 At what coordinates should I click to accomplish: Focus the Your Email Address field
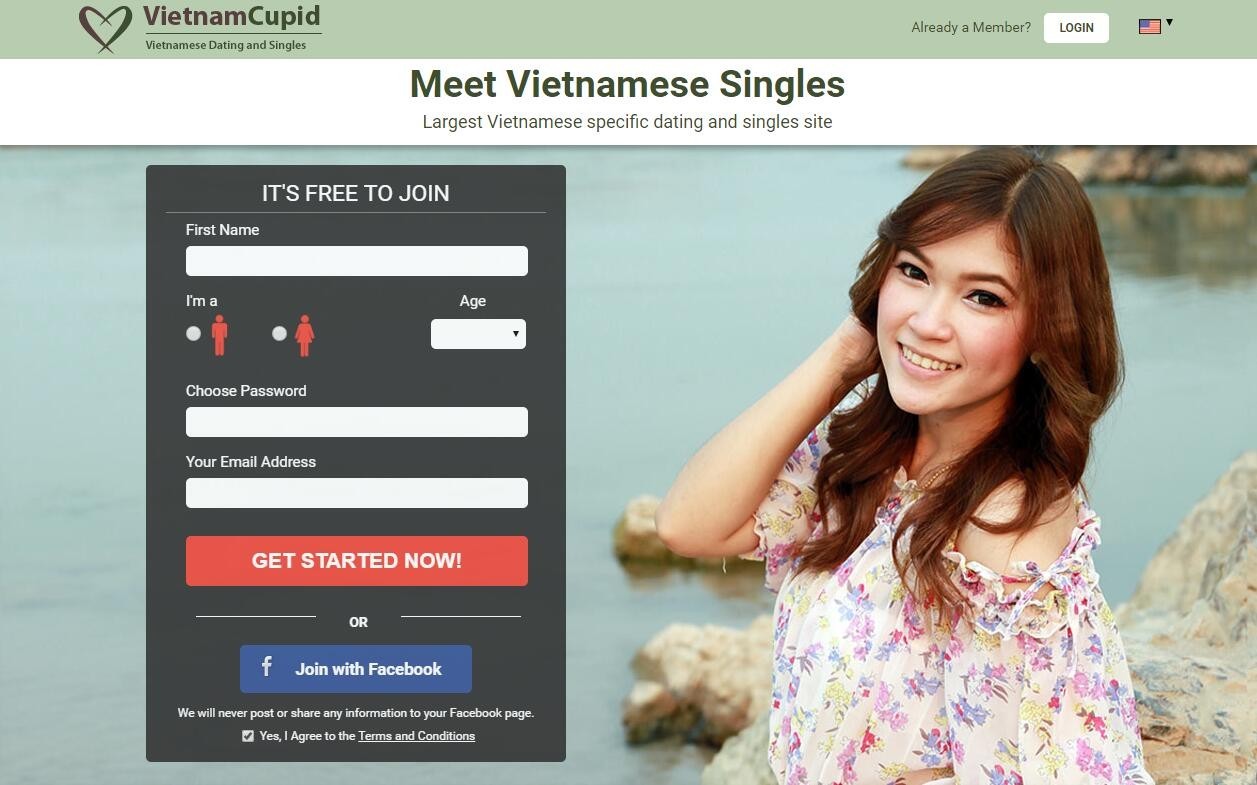click(357, 493)
